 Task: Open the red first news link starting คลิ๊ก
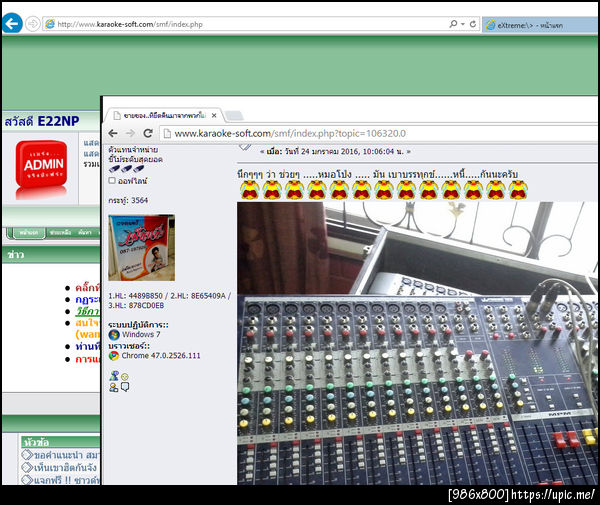click(88, 287)
